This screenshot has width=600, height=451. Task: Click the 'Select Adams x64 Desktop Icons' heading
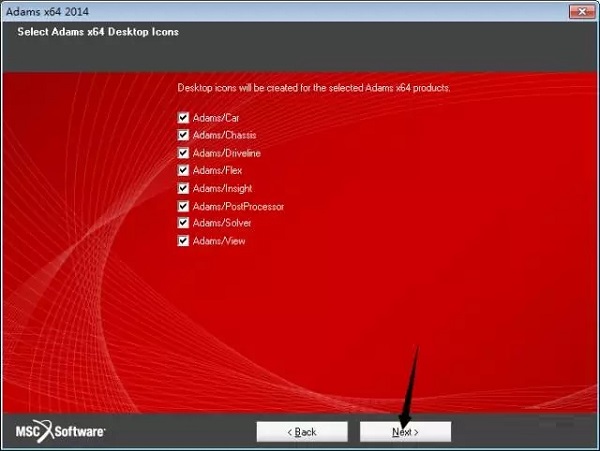pyautogui.click(x=98, y=32)
